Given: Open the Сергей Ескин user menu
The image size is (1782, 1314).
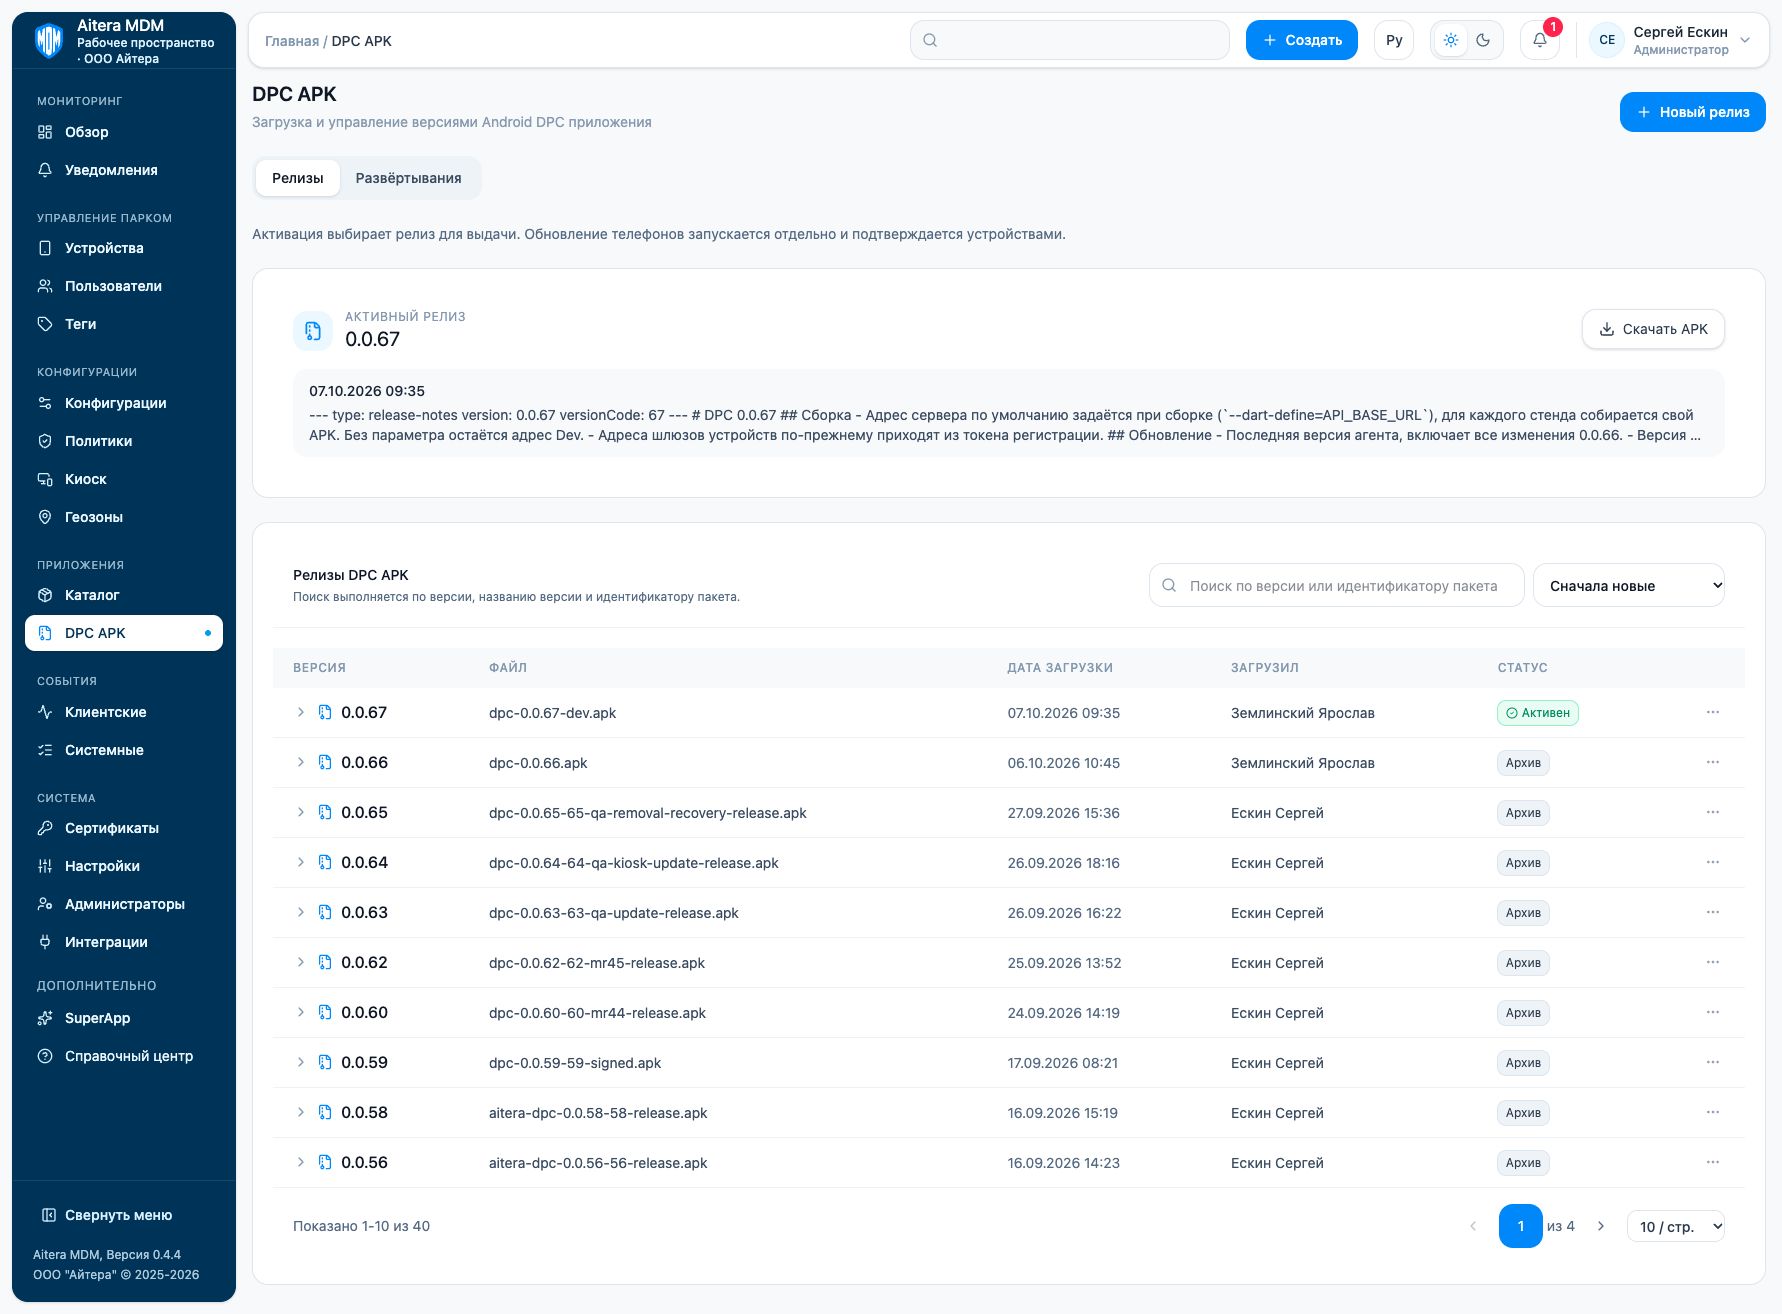Looking at the screenshot, I should pyautogui.click(x=1671, y=40).
